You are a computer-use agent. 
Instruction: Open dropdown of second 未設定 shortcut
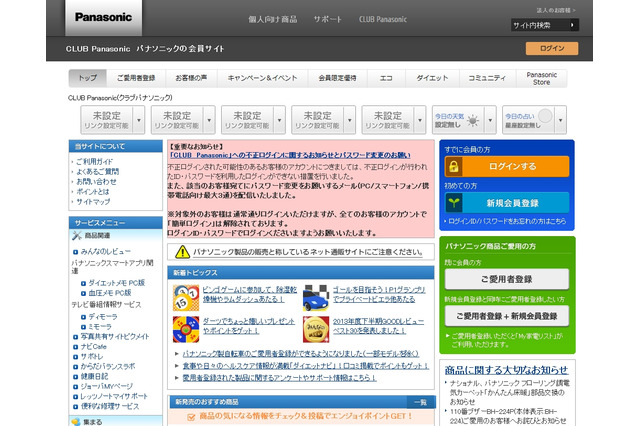209,120
